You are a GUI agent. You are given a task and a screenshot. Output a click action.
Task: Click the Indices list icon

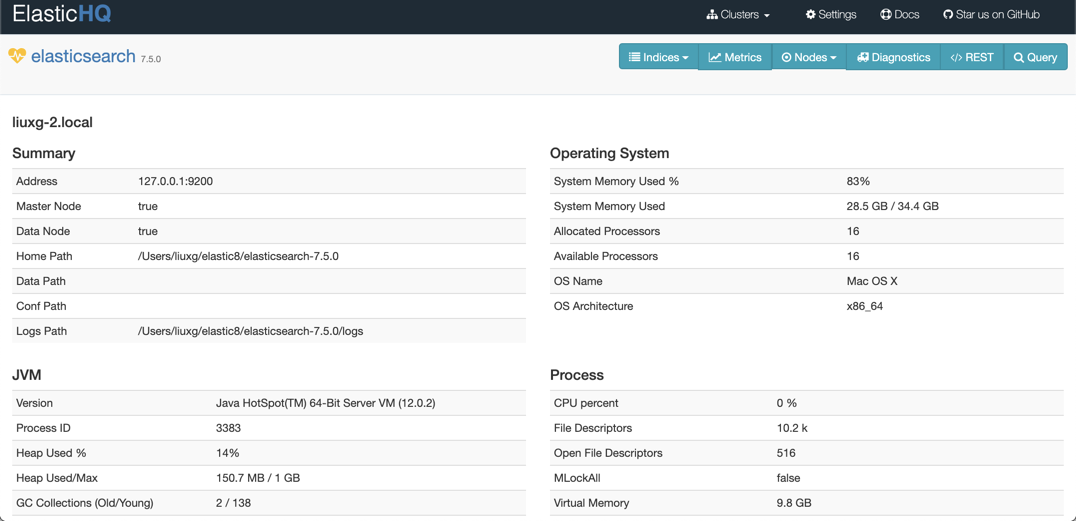pos(635,57)
